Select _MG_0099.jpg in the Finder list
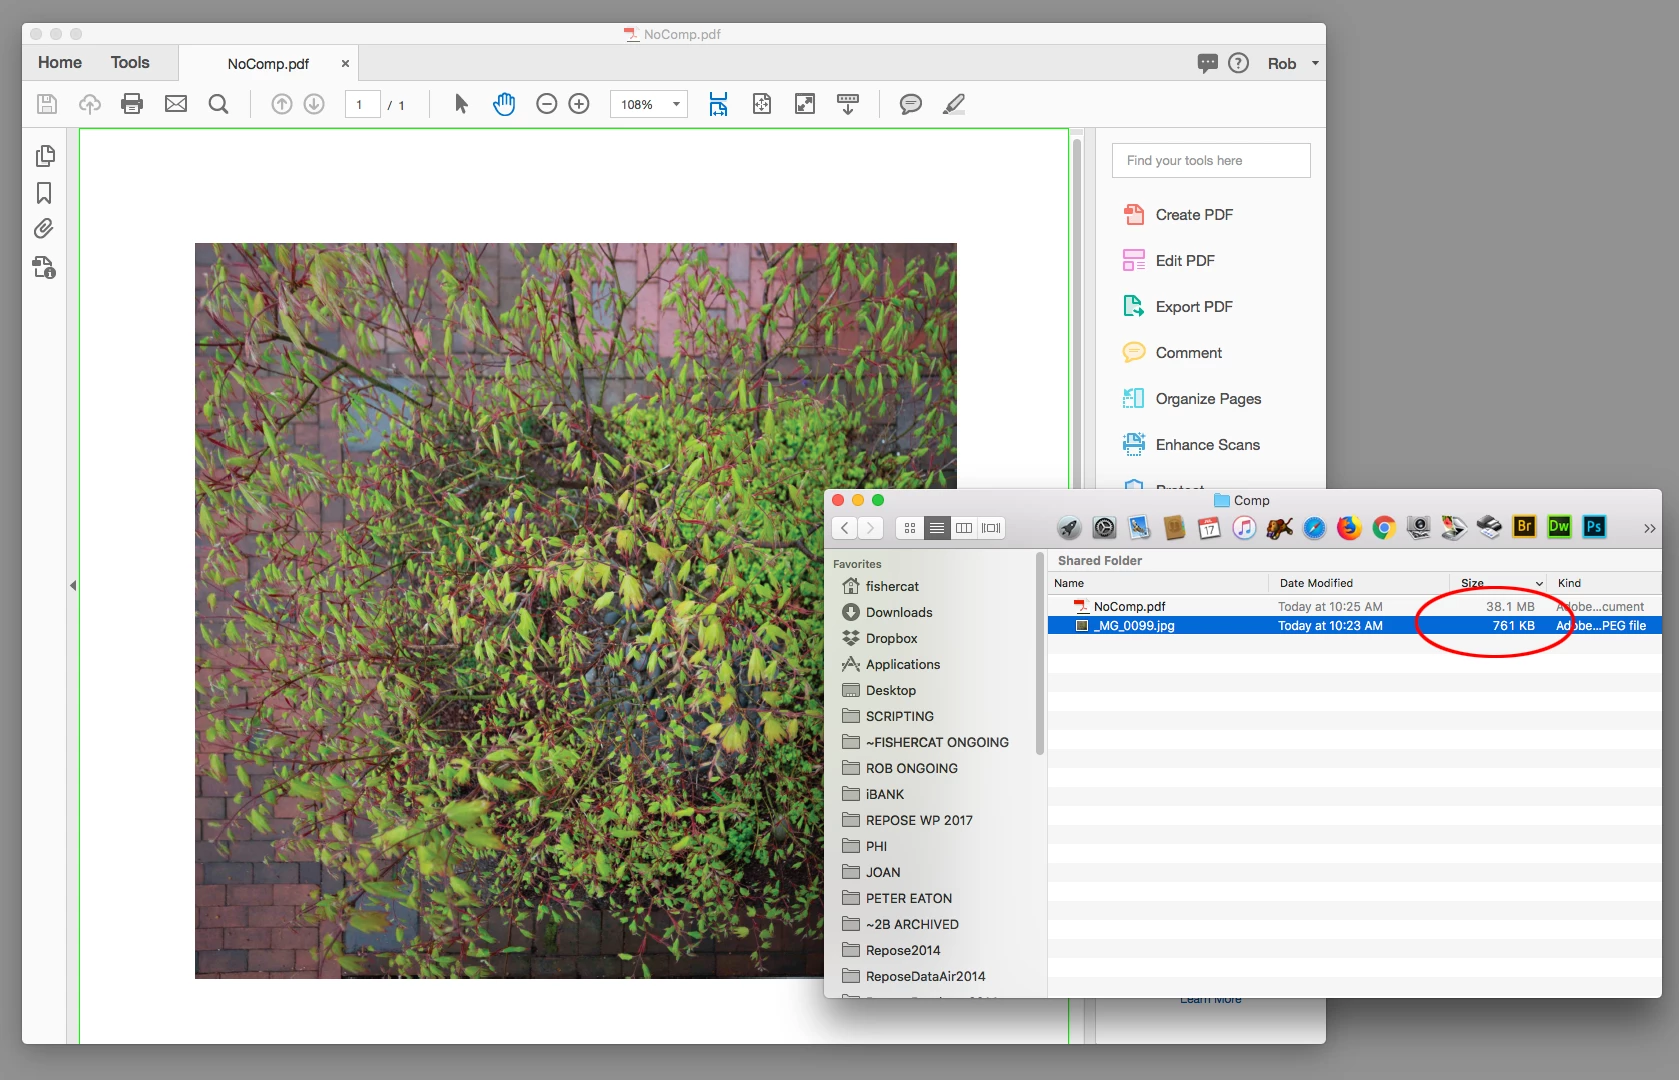 [1354, 625]
